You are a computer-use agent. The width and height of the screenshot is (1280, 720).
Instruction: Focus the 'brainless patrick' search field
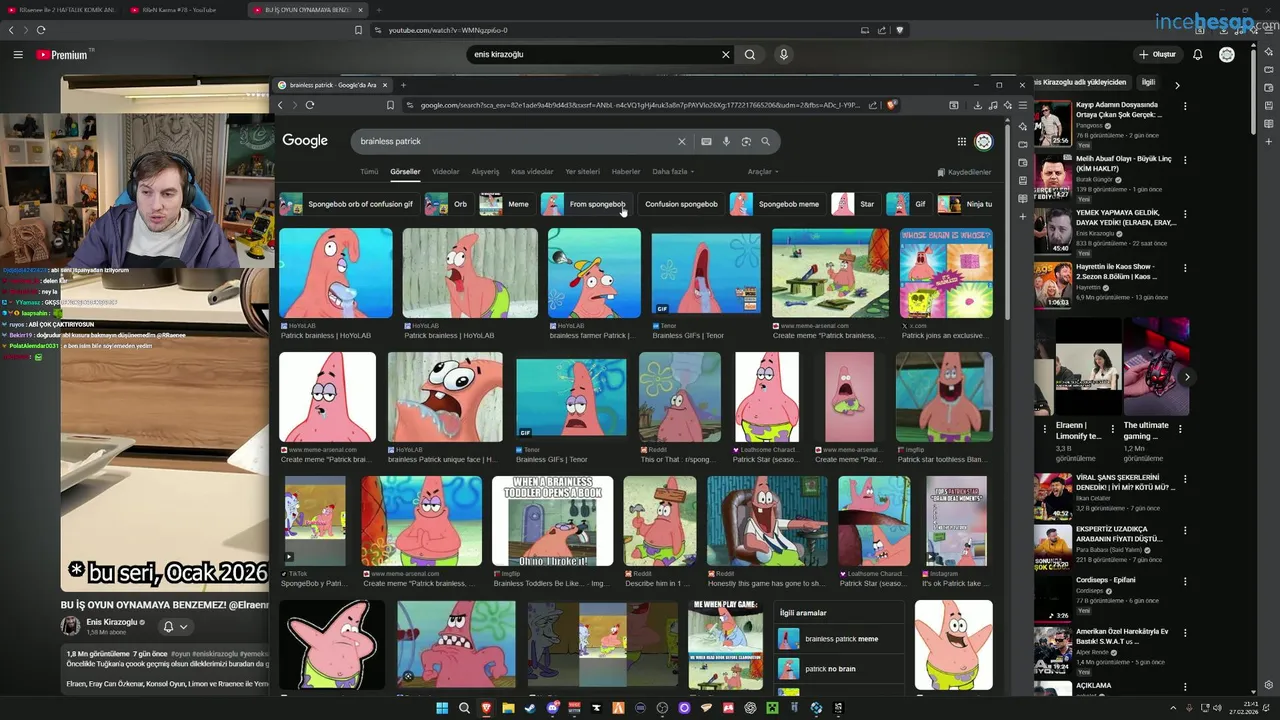tap(515, 141)
